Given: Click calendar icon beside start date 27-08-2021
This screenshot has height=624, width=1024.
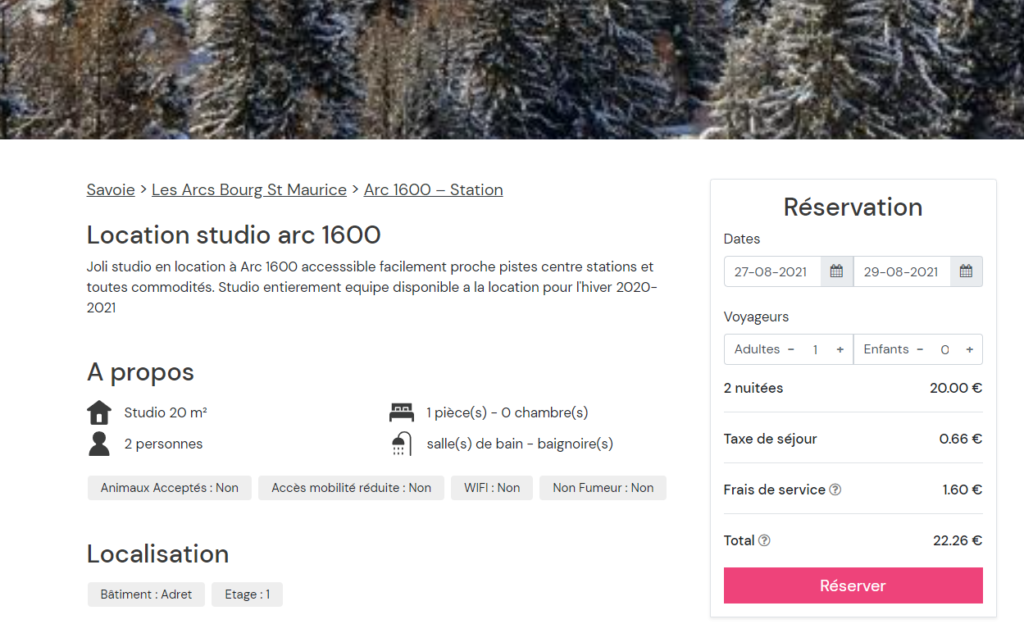Looking at the screenshot, I should click(x=836, y=272).
